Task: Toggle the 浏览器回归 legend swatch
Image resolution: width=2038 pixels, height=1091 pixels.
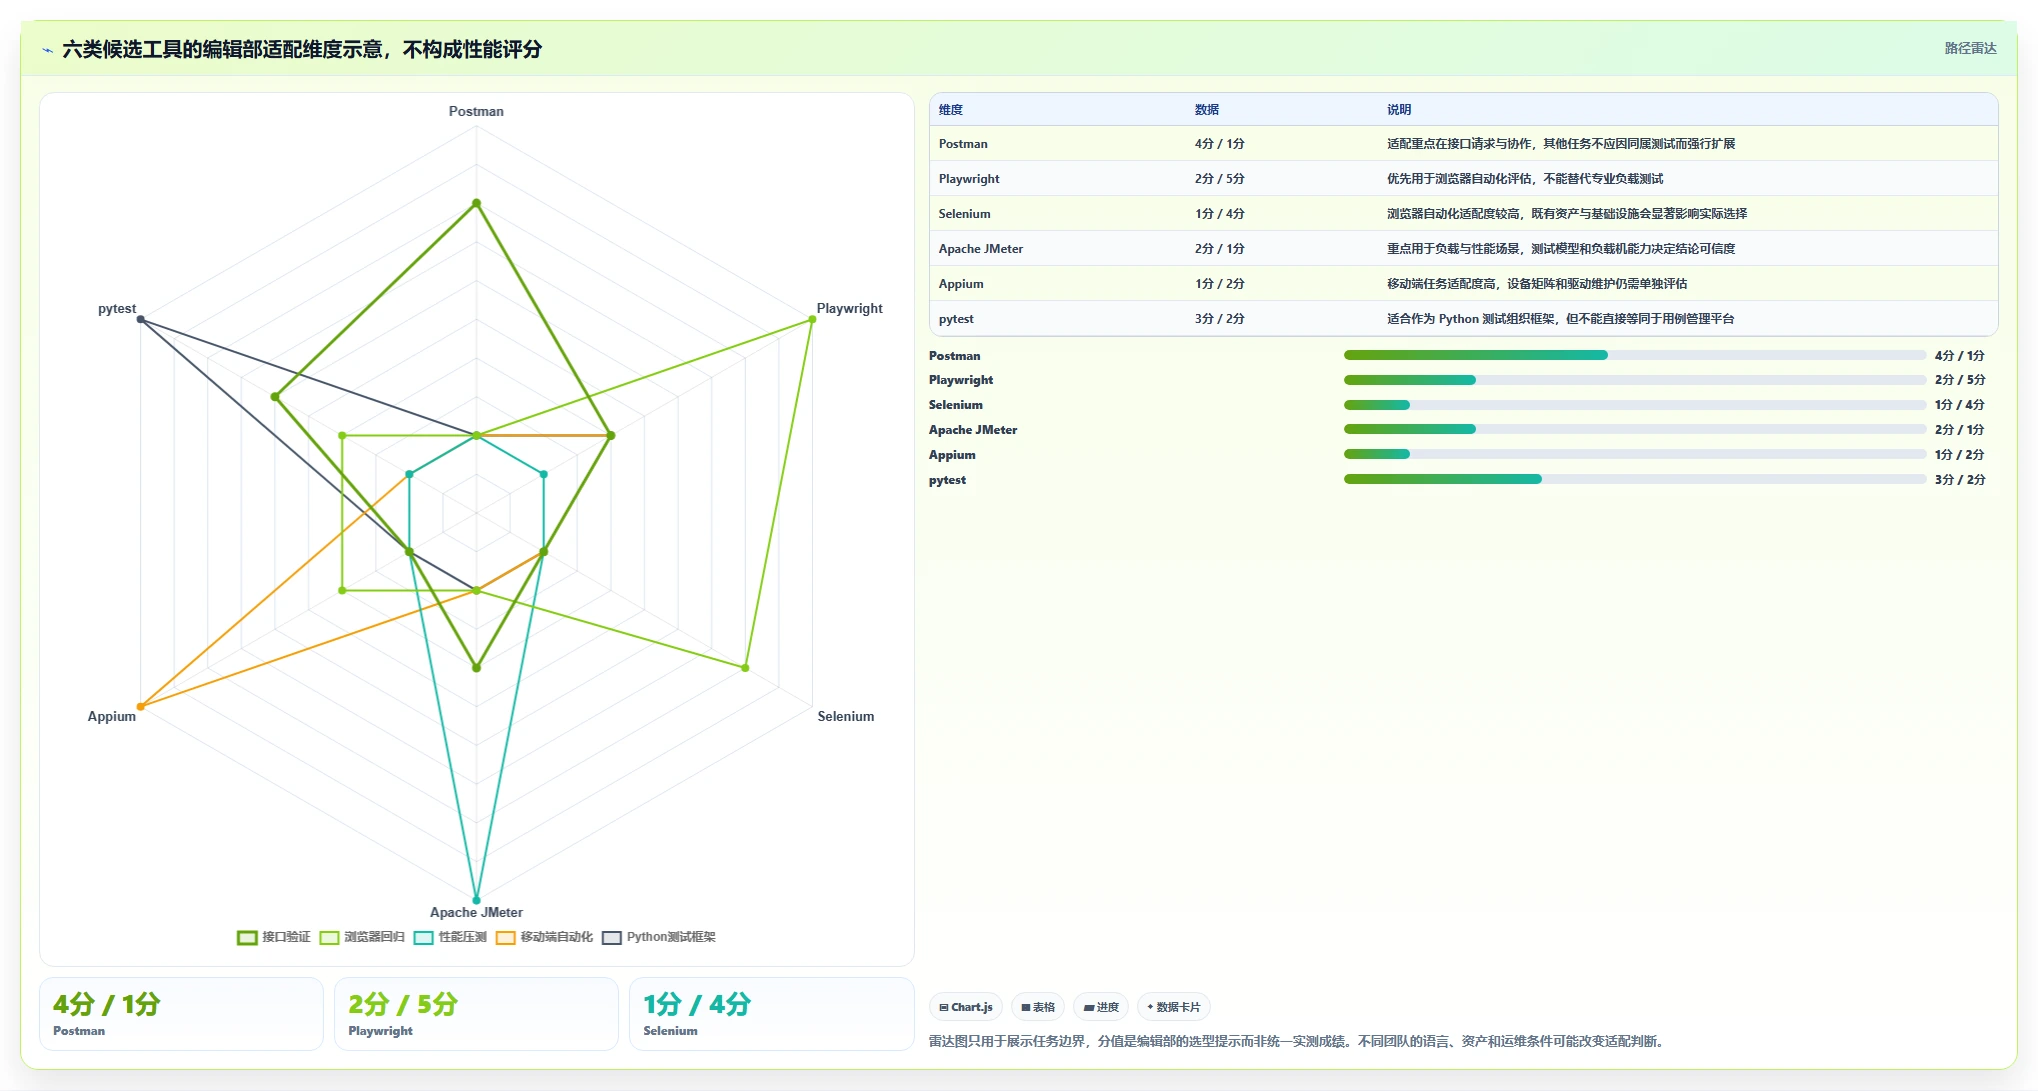Action: [330, 937]
